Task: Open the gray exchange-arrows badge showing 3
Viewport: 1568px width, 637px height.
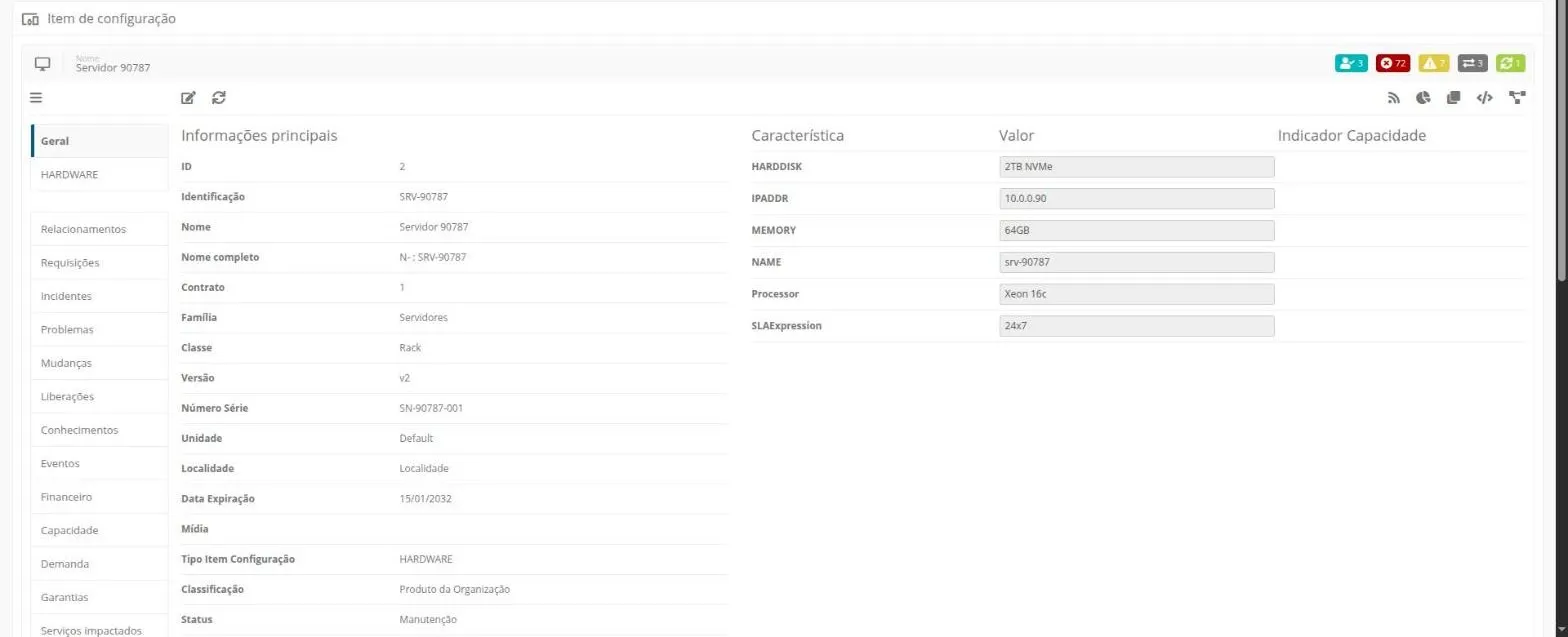Action: [x=1473, y=63]
